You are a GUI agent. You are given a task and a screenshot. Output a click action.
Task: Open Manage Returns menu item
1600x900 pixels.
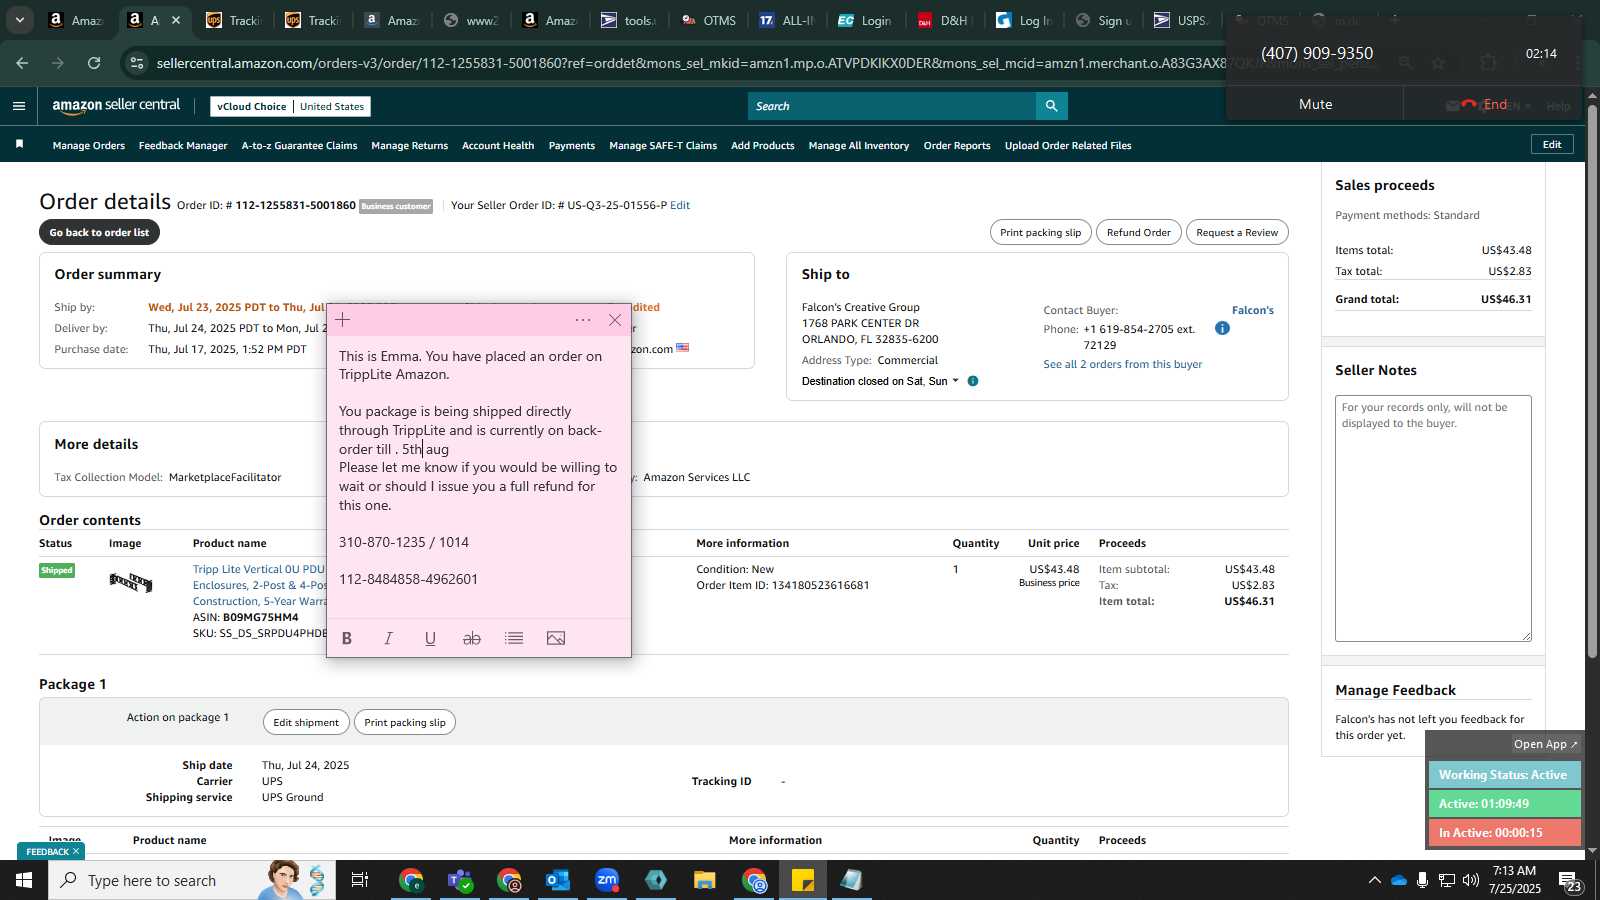410,146
